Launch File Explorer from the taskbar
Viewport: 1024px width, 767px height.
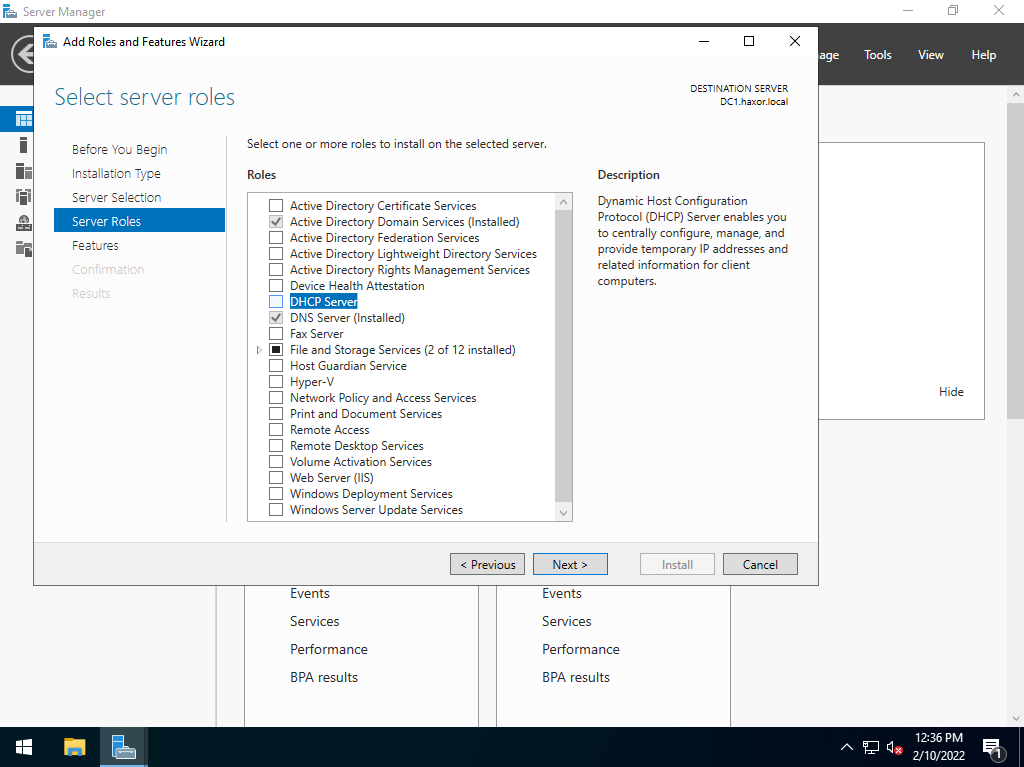tap(74, 747)
